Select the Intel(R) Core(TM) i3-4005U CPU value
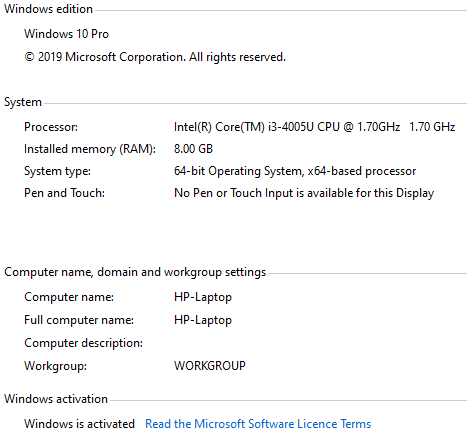The image size is (467, 440). (x=314, y=127)
